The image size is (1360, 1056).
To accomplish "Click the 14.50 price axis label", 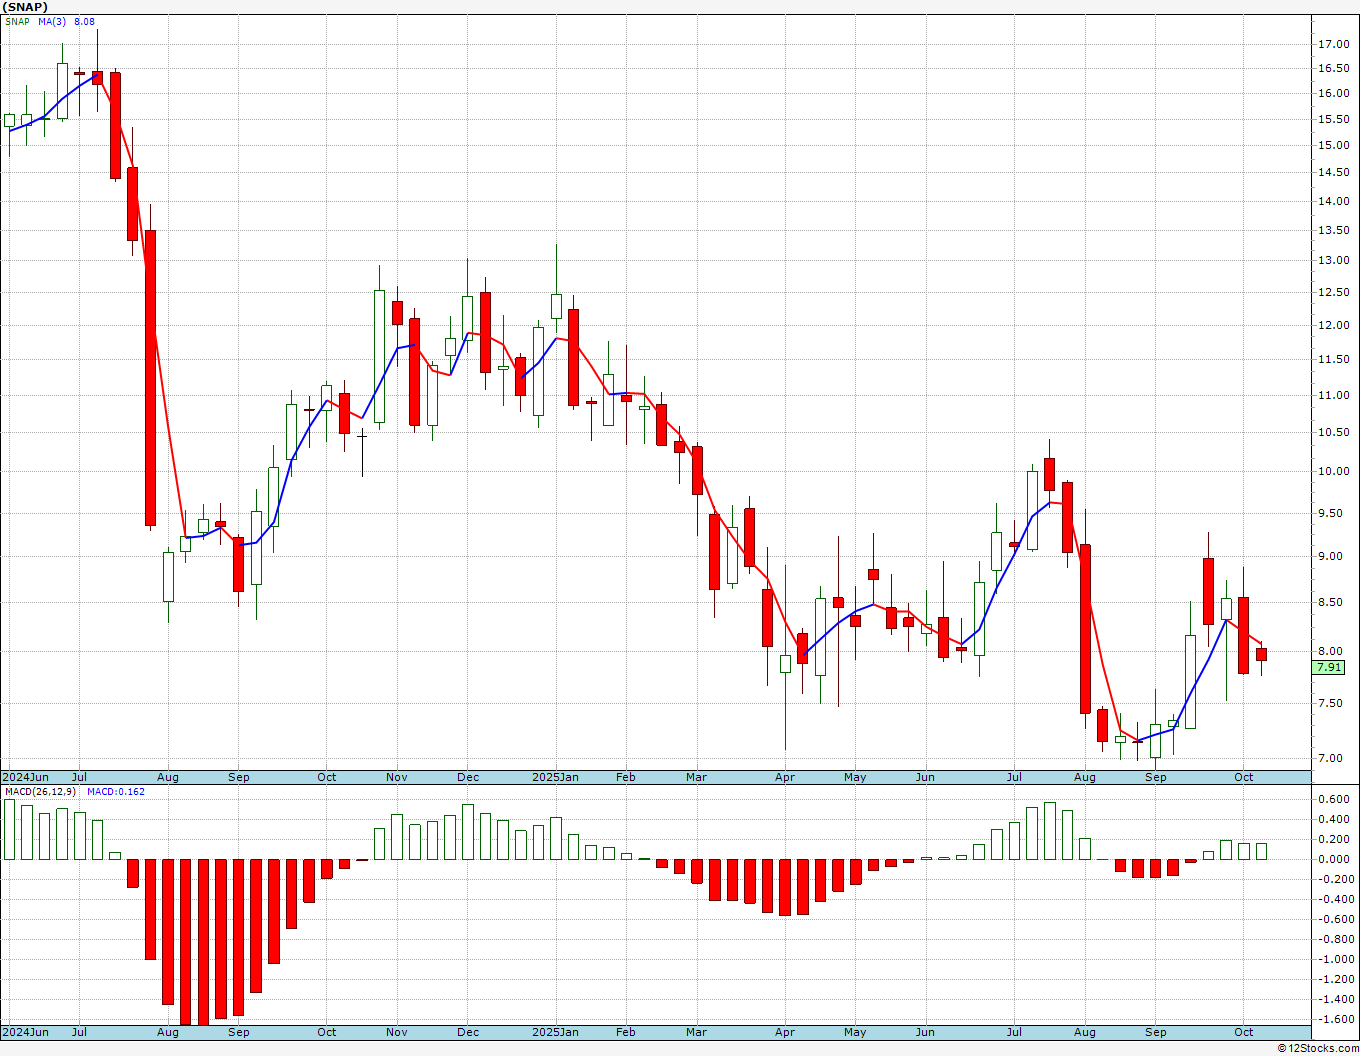I will pos(1333,173).
